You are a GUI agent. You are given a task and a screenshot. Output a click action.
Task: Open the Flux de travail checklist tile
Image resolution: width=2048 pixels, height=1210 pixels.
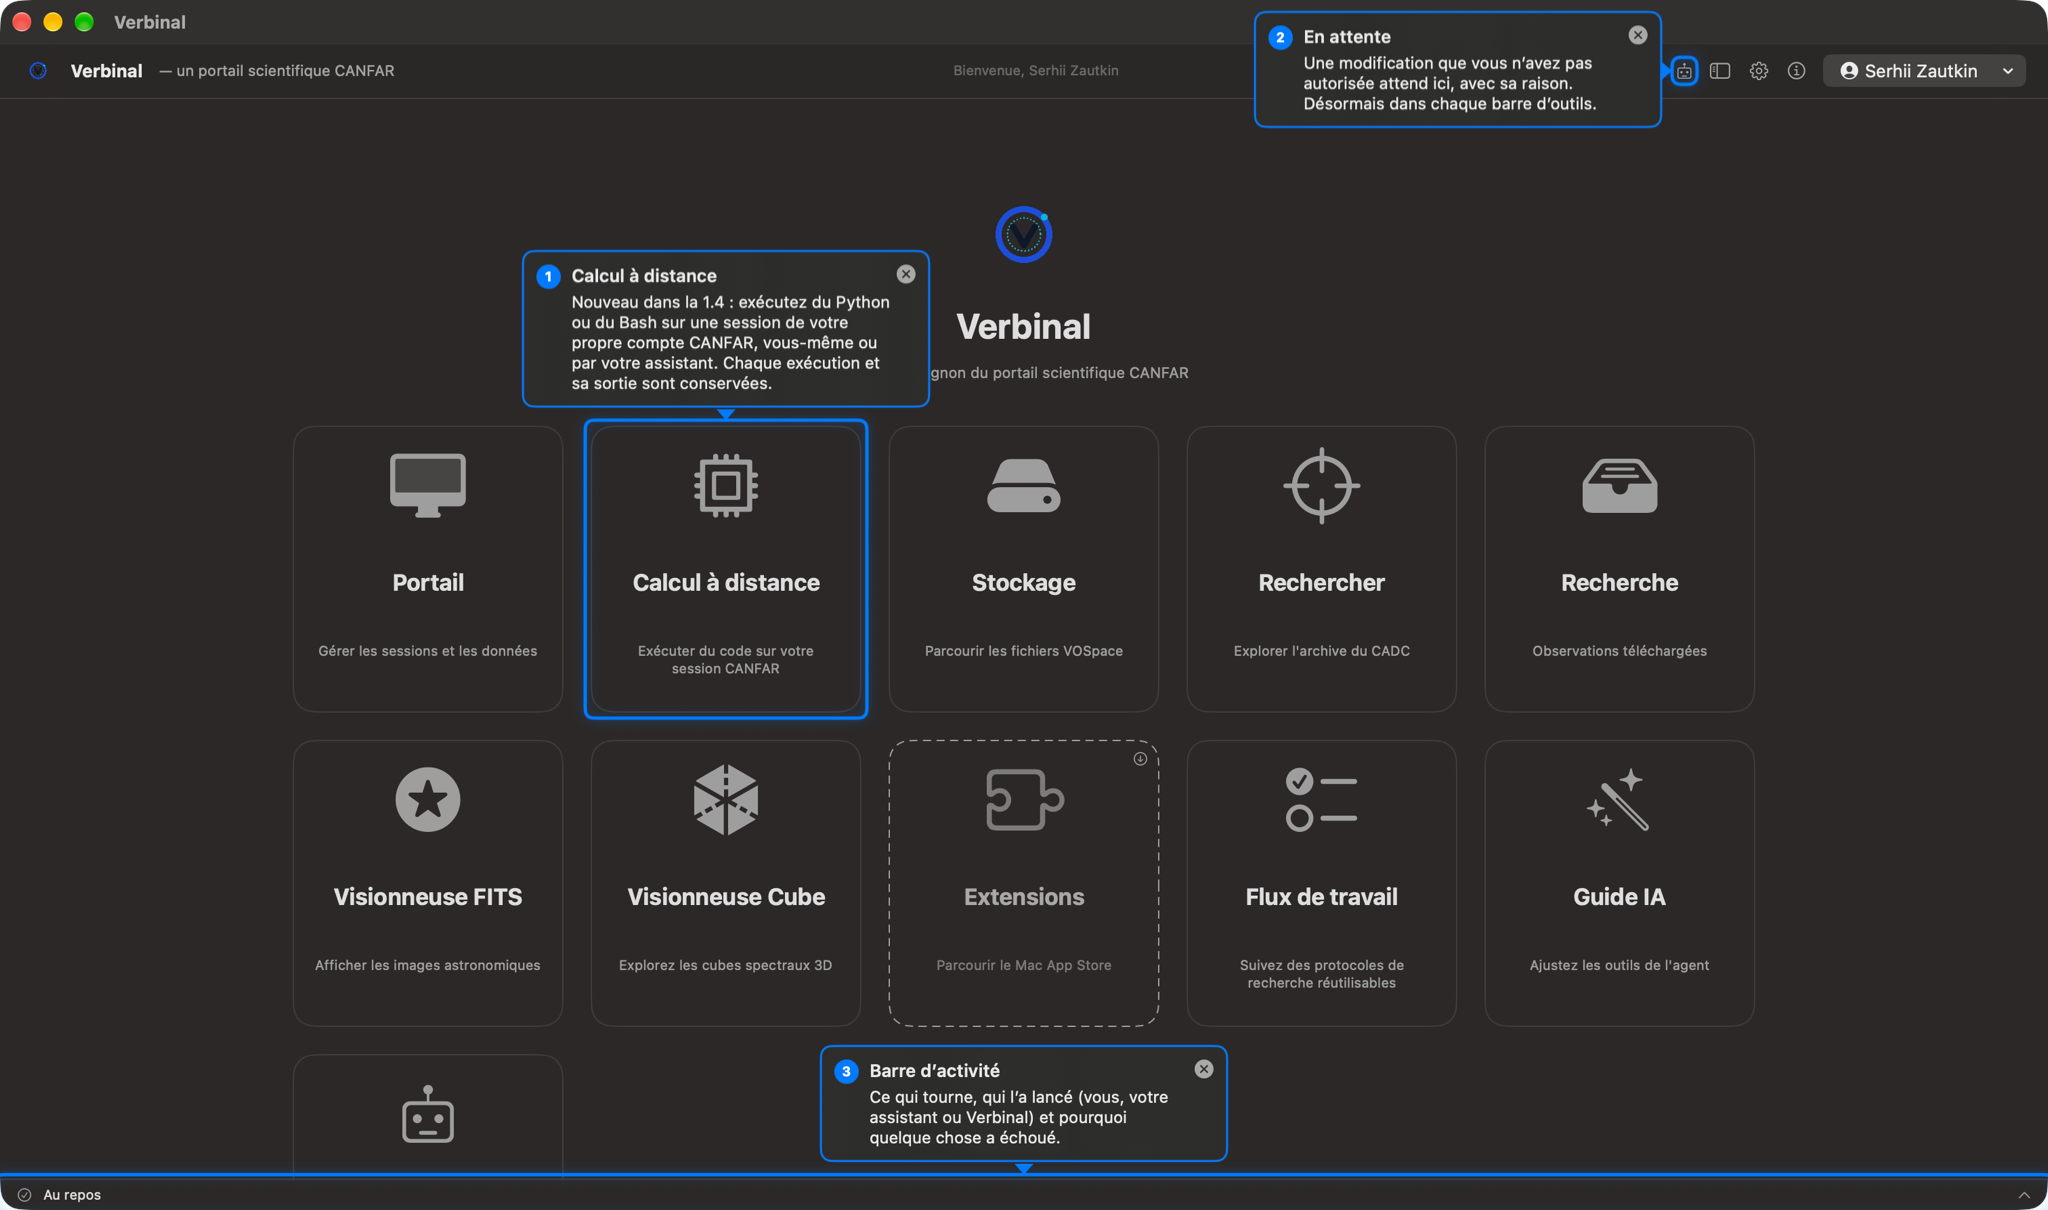pos(1321,883)
